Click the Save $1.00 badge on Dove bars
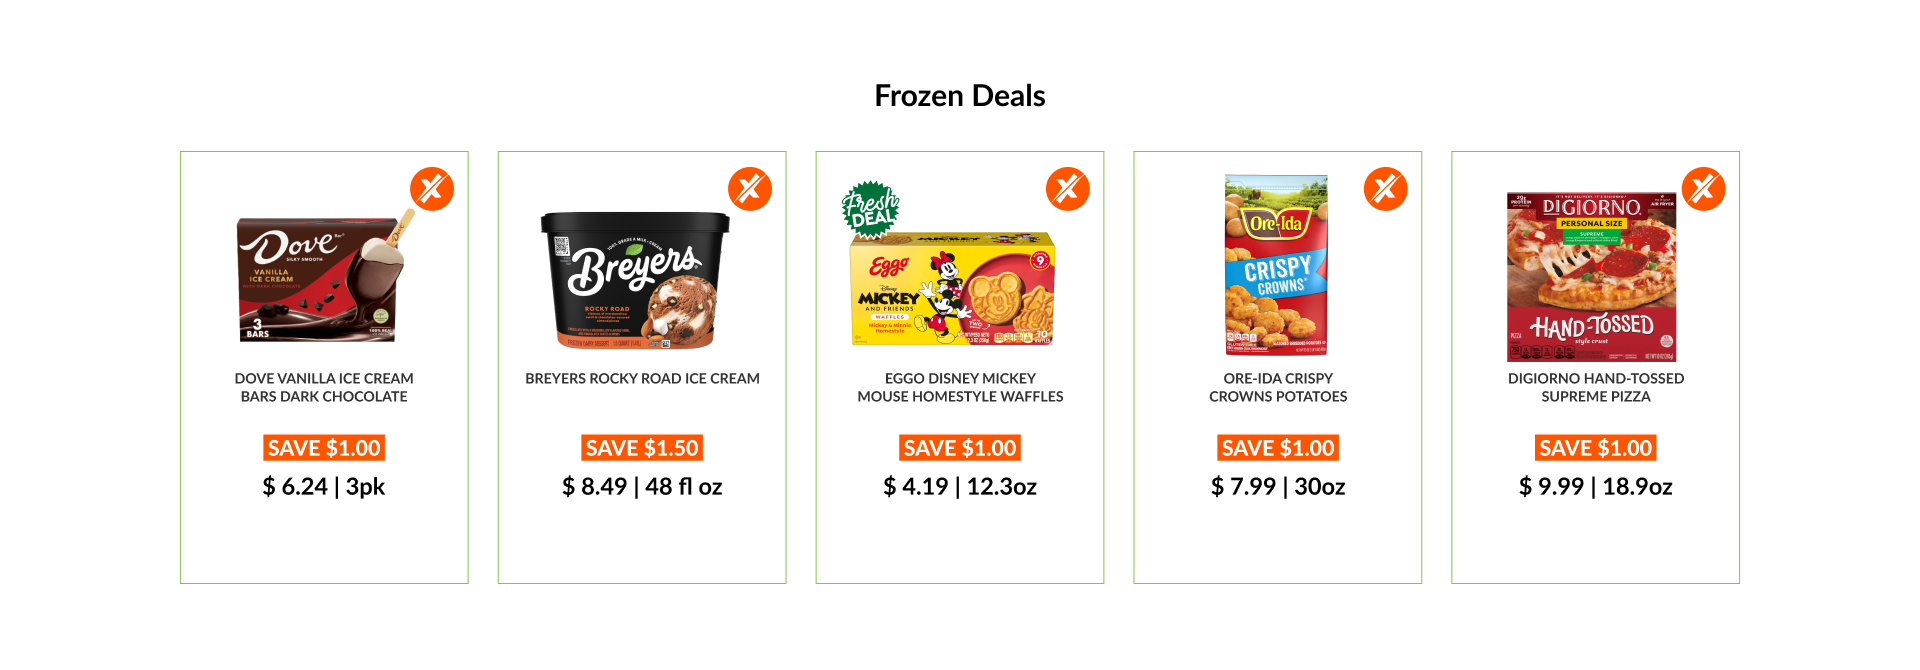 324,448
